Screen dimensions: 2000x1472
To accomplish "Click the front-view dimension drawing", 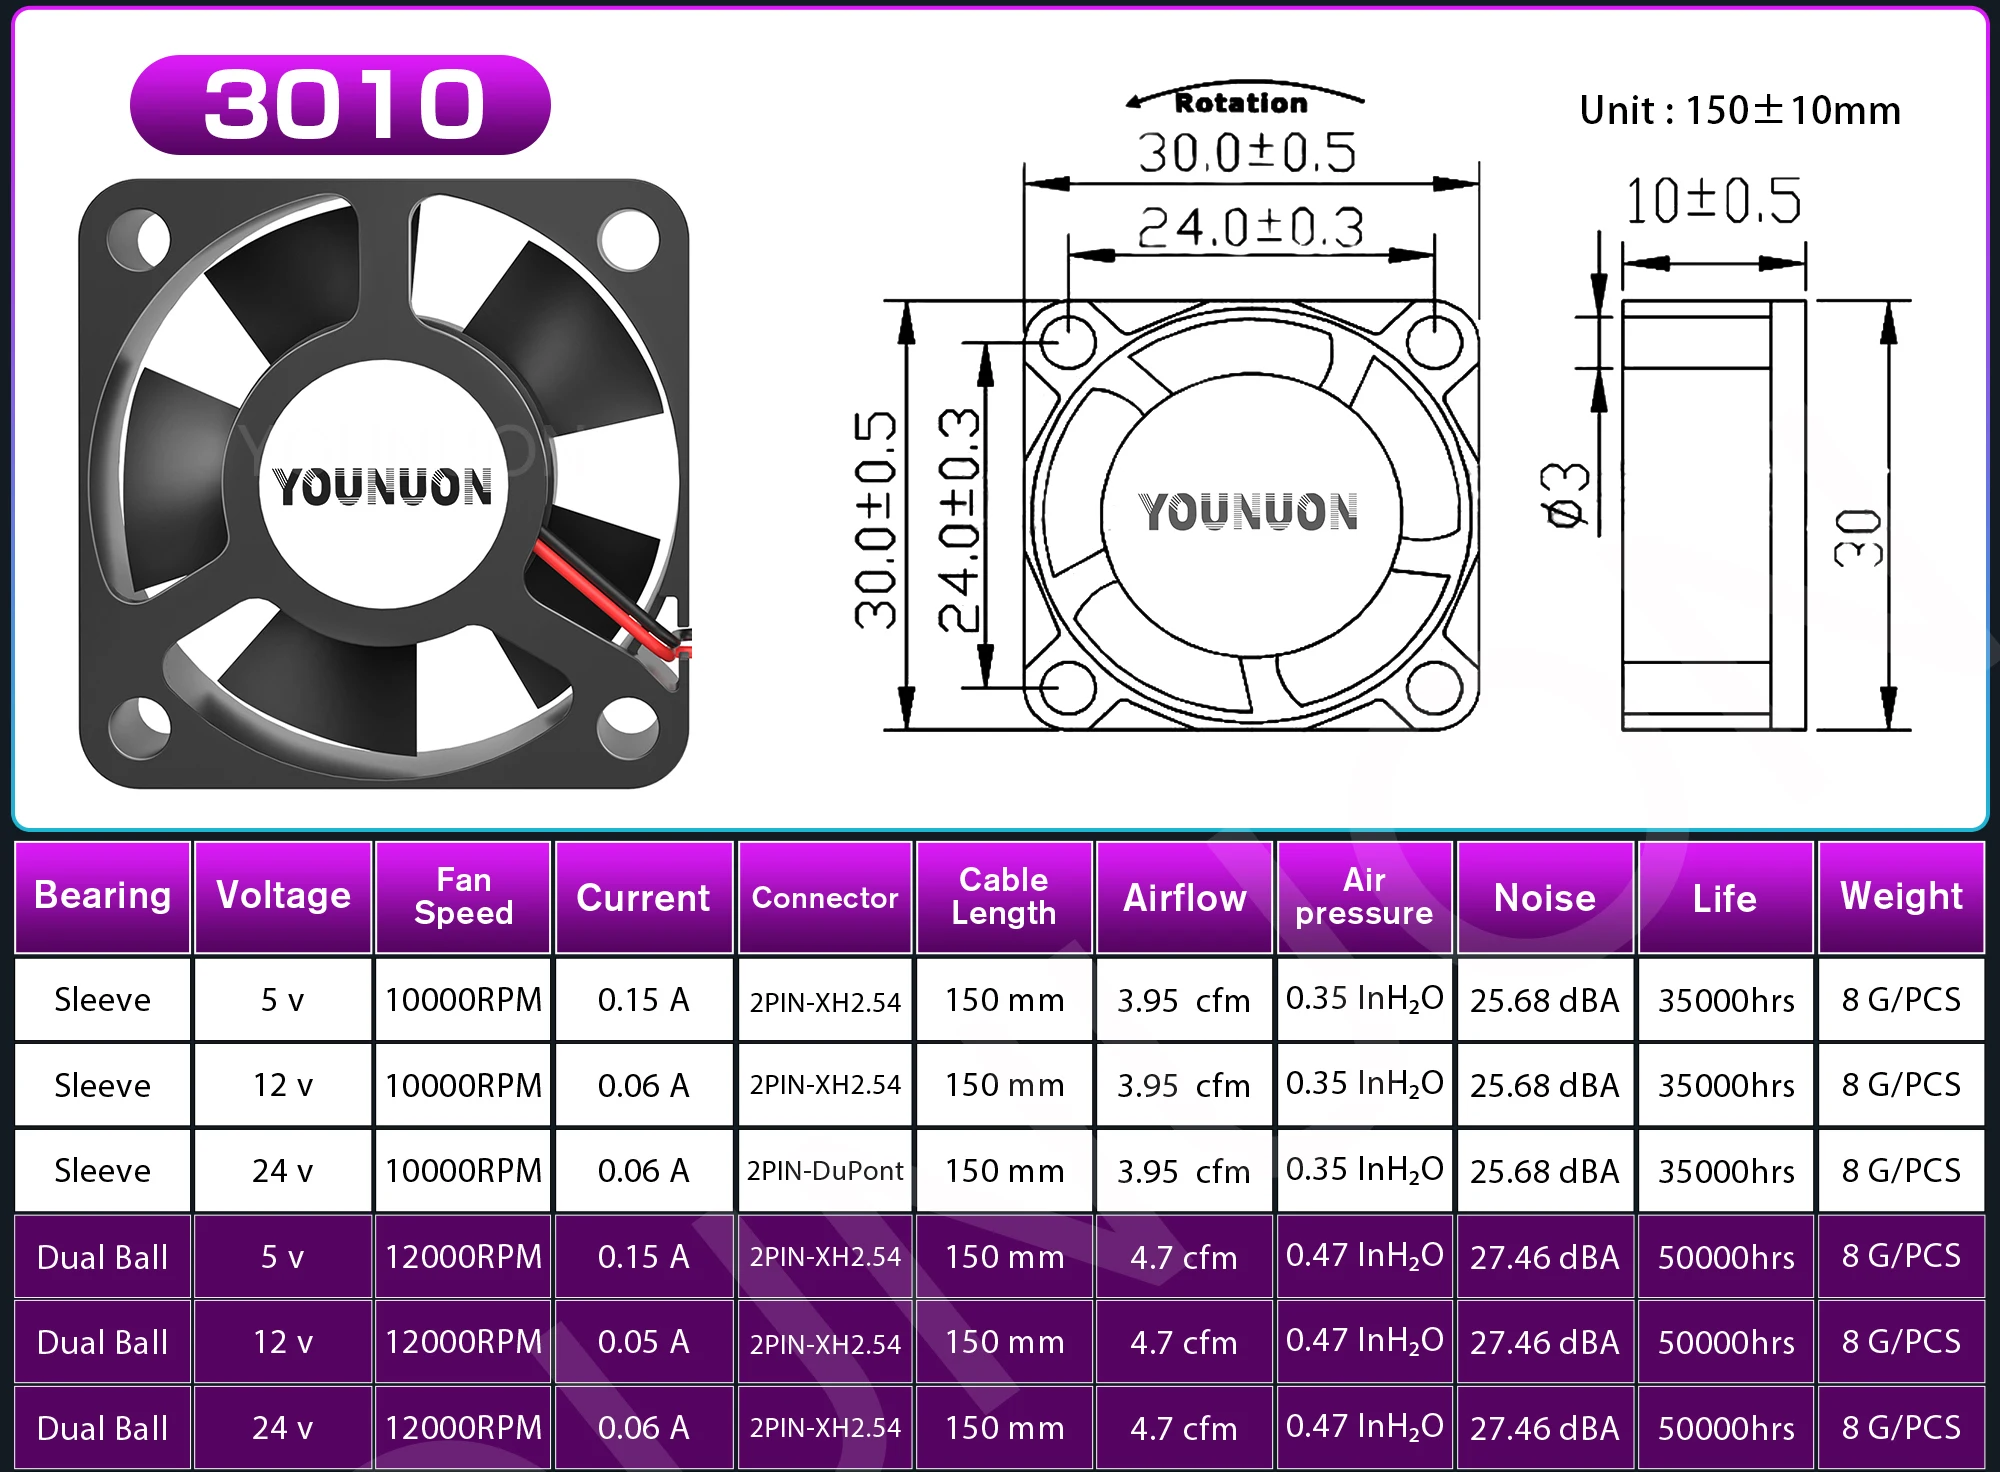I will pyautogui.click(x=1250, y=514).
